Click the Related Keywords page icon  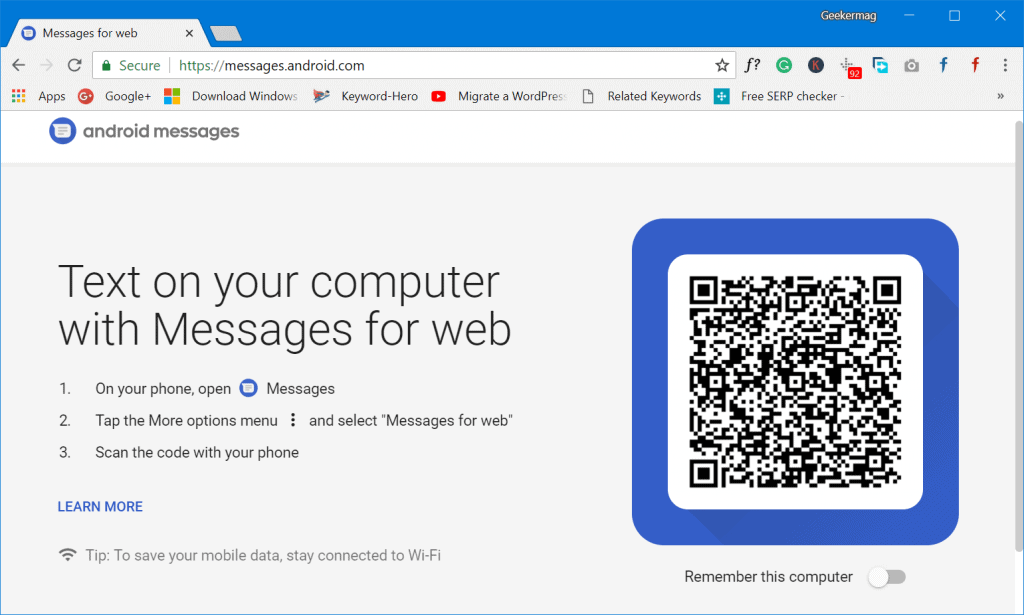(588, 96)
